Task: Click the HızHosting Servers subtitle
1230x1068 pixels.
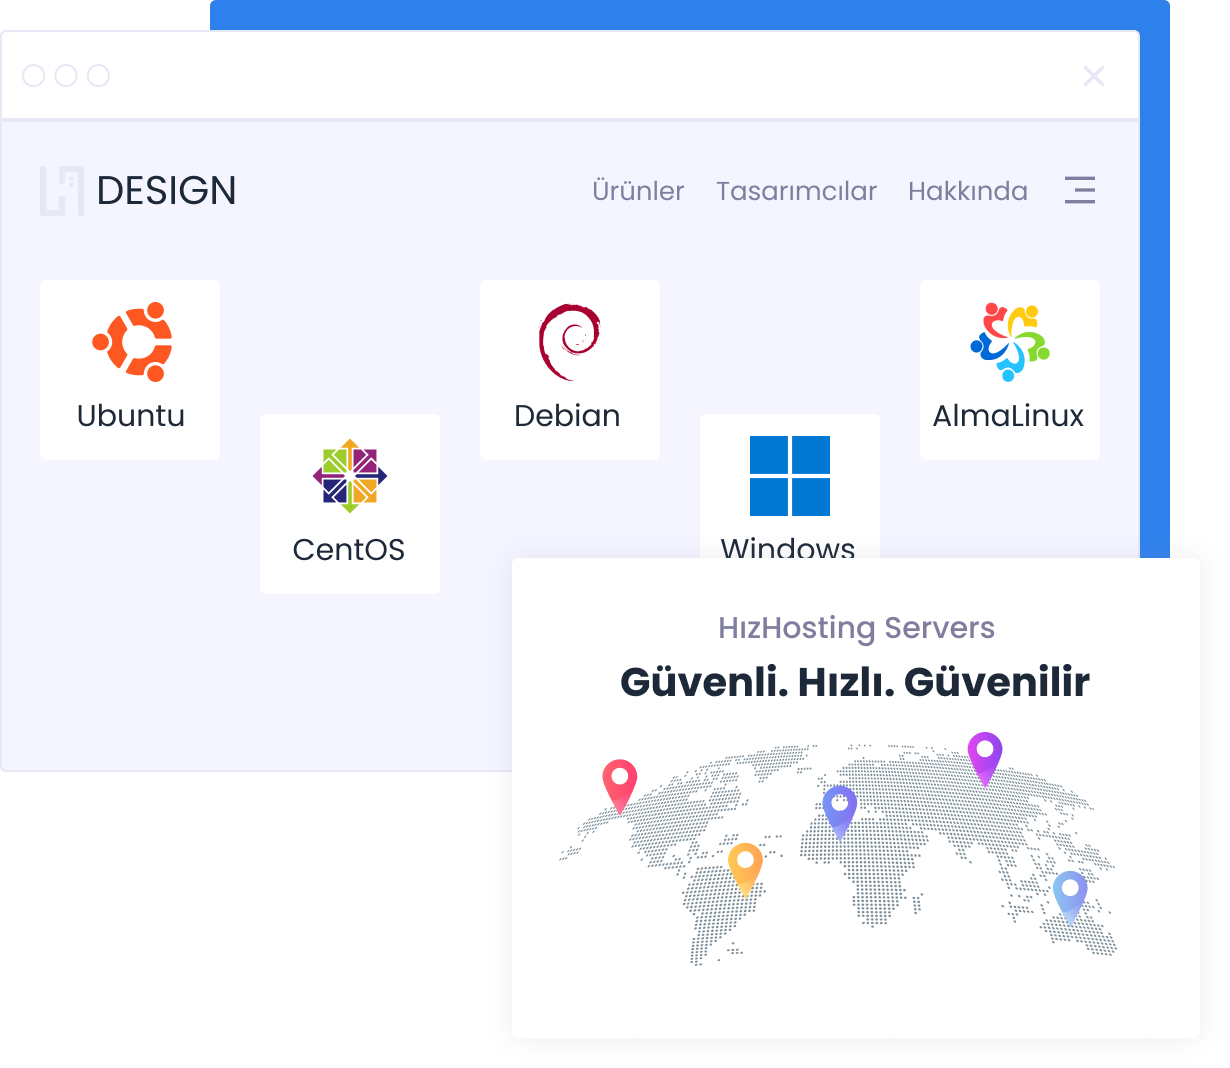Action: click(857, 628)
